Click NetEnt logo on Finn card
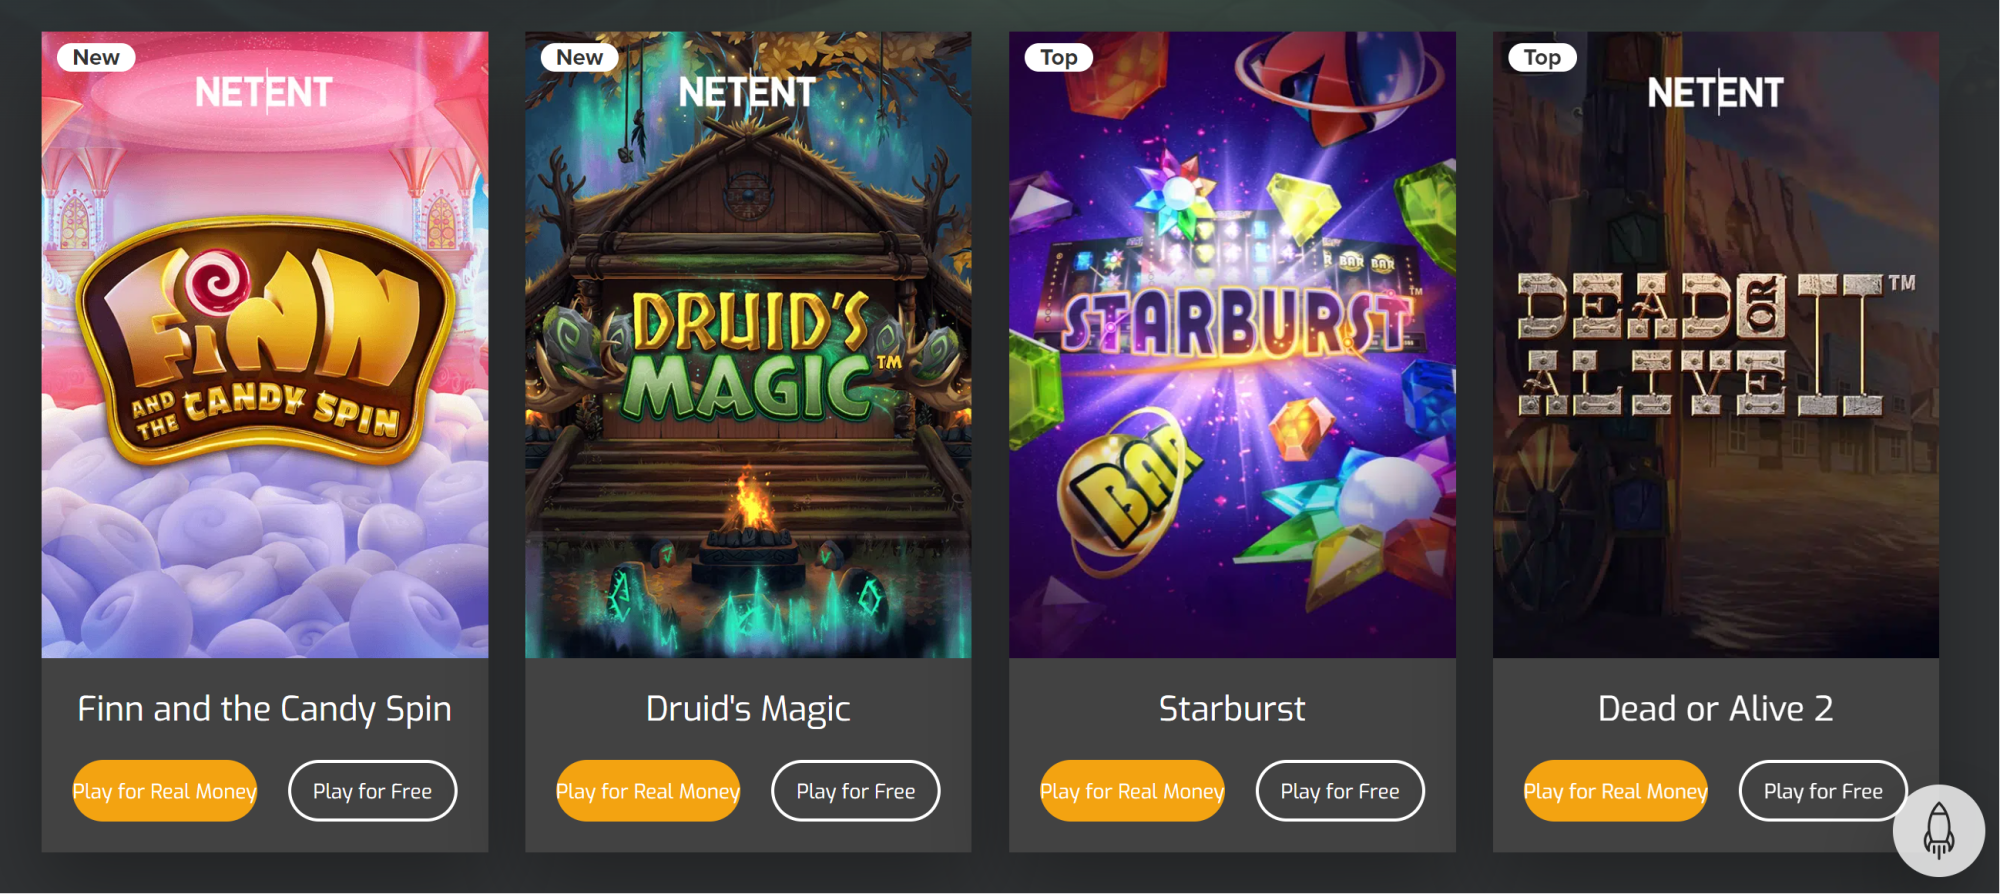The height and width of the screenshot is (894, 2000). pos(263,92)
